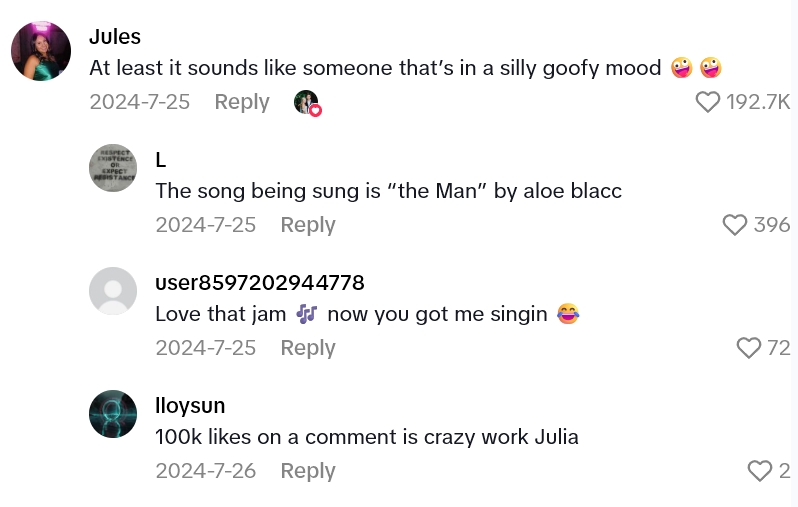798x507 pixels.
Task: Click the 2024-7-26 date on lloysun's comment
Action: tap(205, 471)
